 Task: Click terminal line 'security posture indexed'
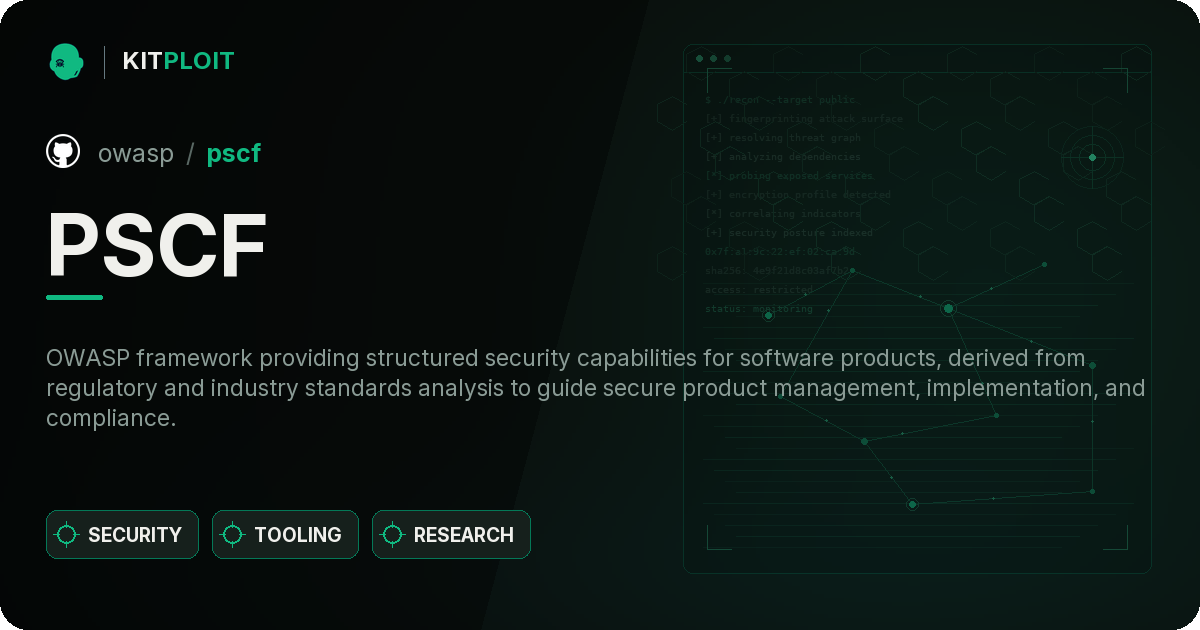(789, 233)
